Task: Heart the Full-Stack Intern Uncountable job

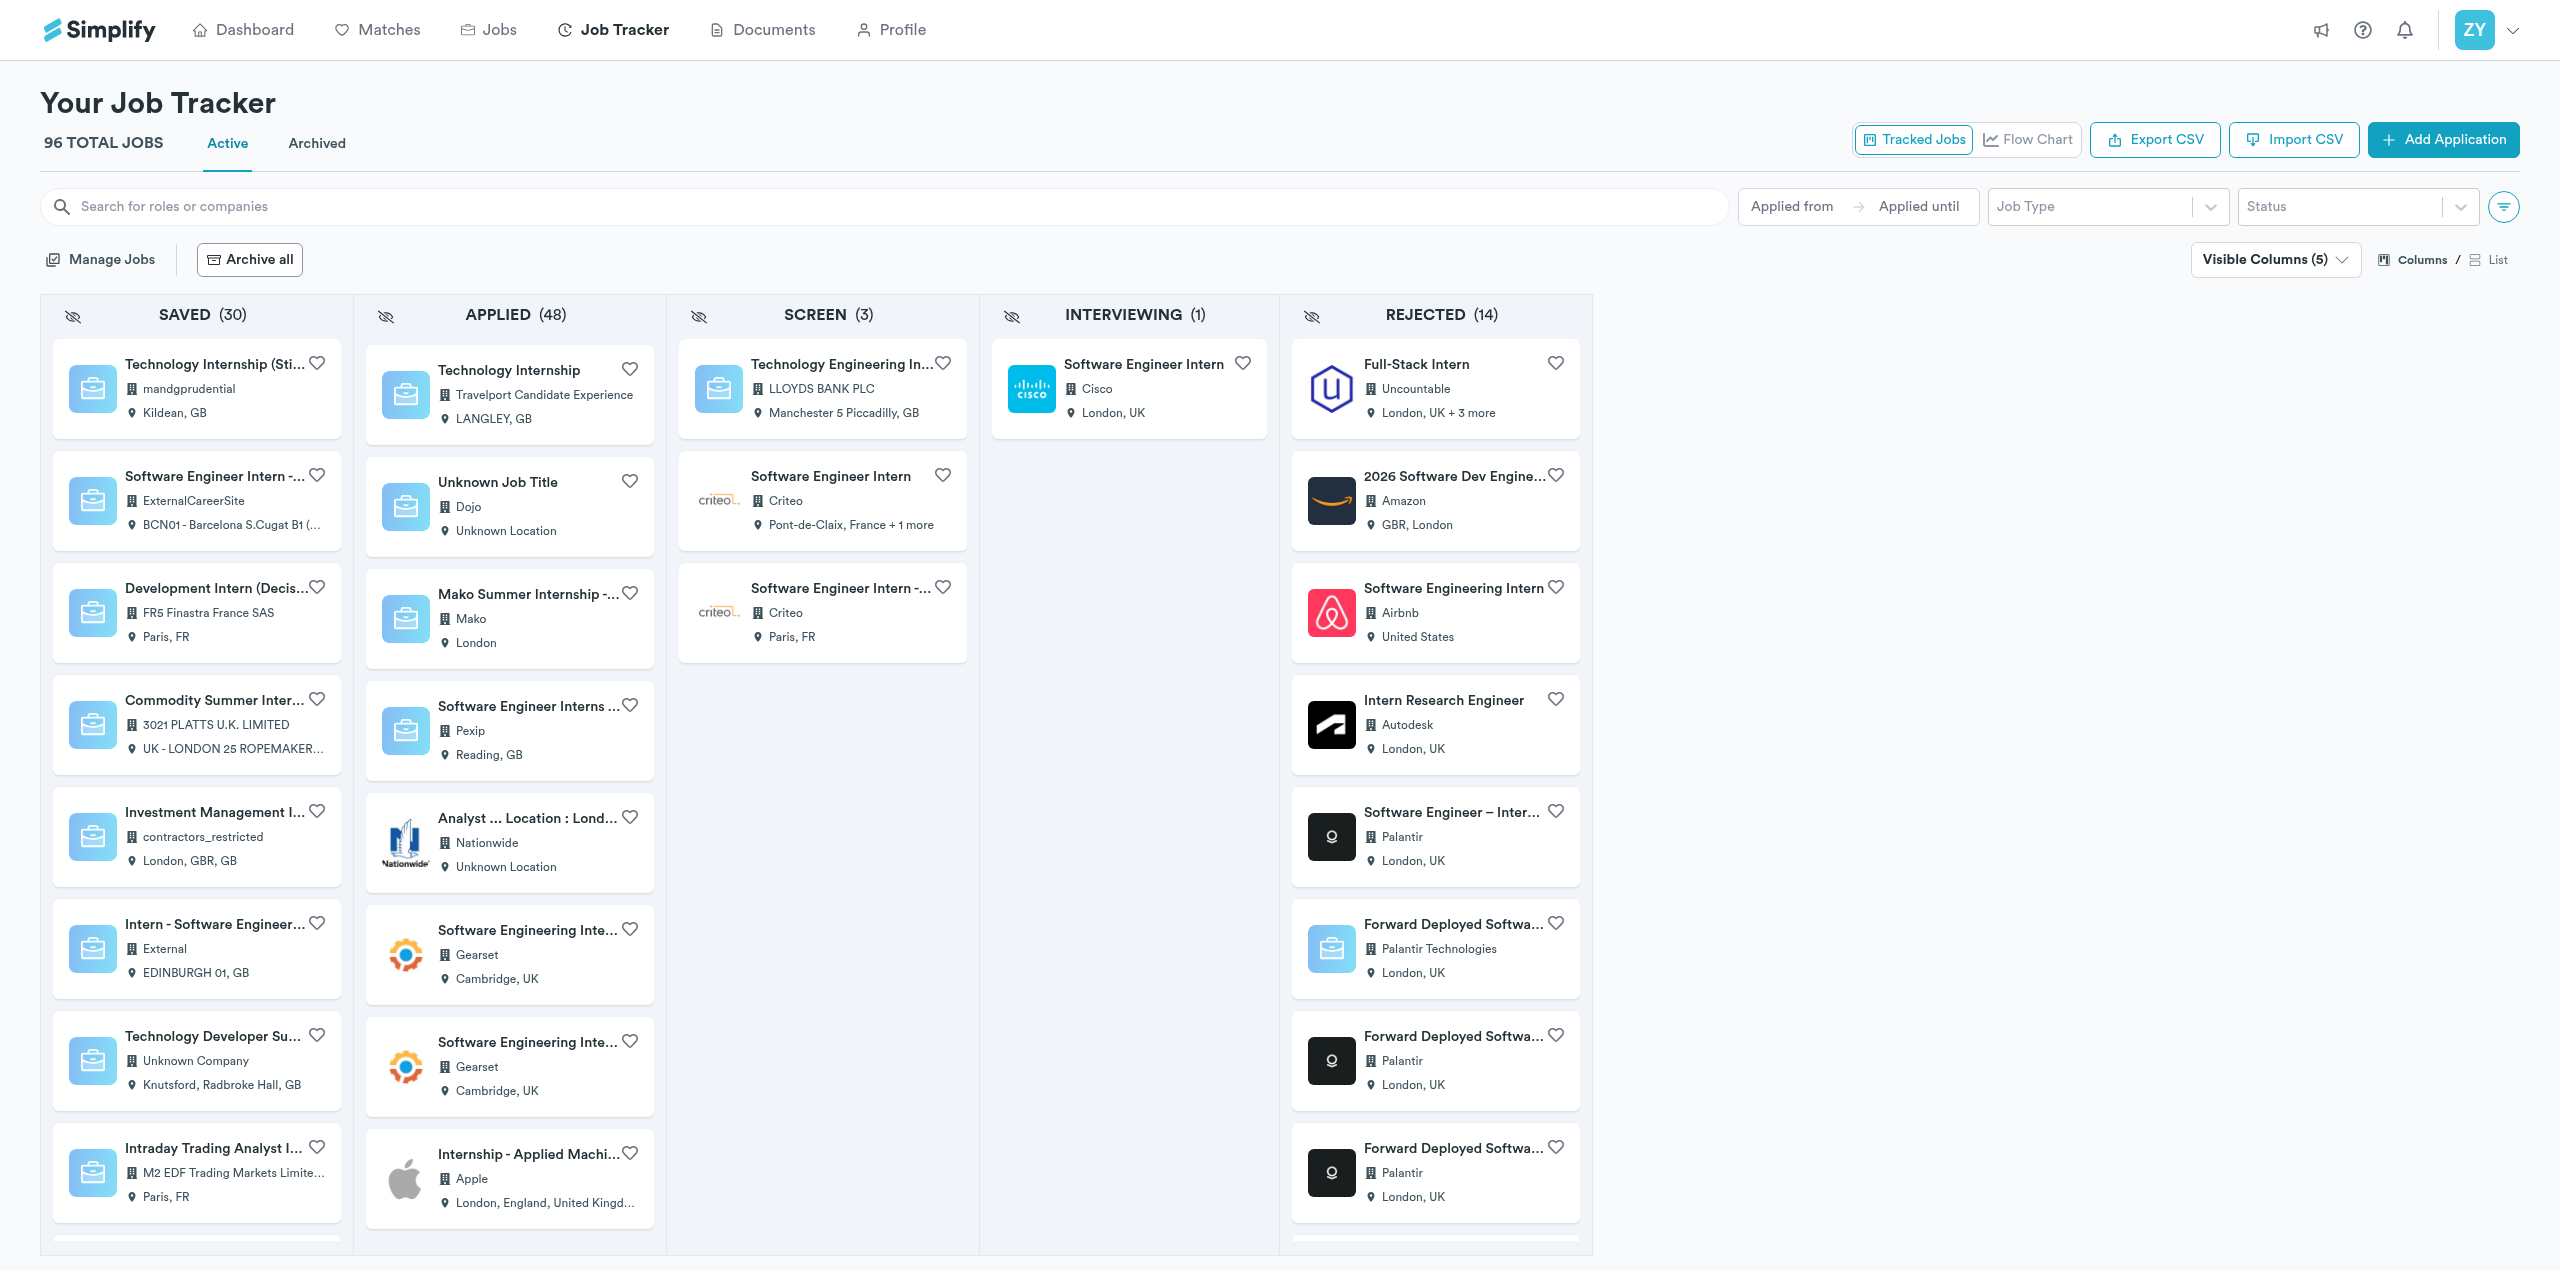Action: [x=1556, y=363]
